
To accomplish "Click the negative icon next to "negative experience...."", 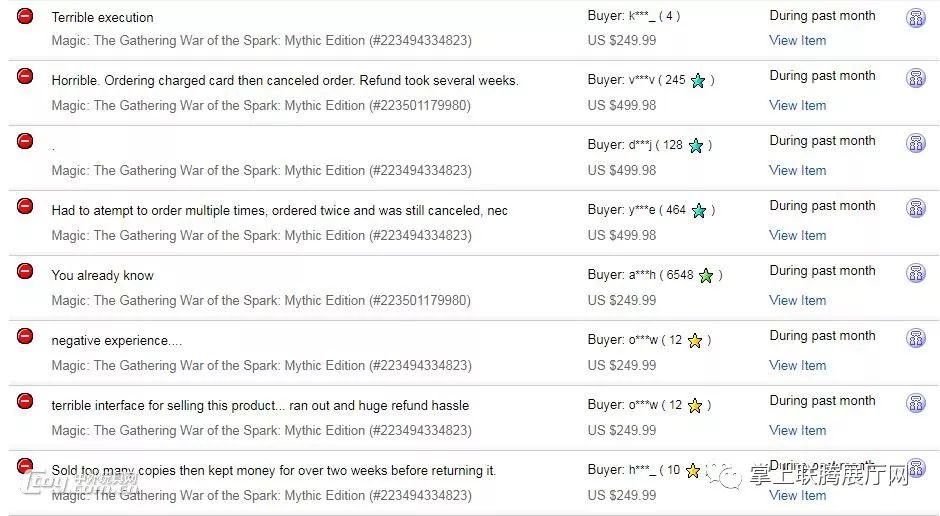I will (x=25, y=336).
